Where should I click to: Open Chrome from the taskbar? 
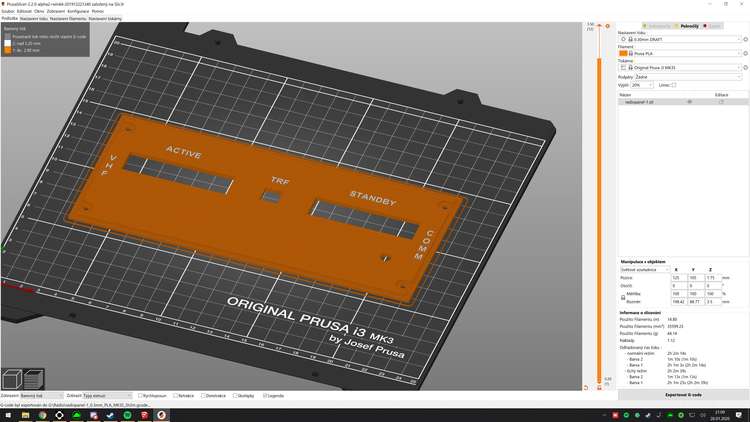click(x=42, y=415)
